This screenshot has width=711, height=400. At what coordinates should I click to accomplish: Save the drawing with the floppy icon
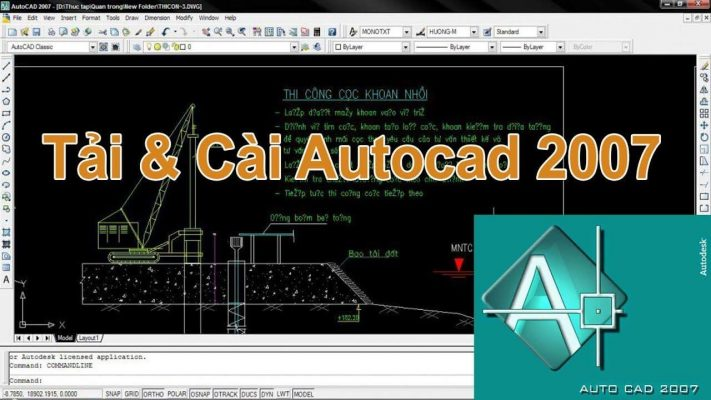point(36,32)
